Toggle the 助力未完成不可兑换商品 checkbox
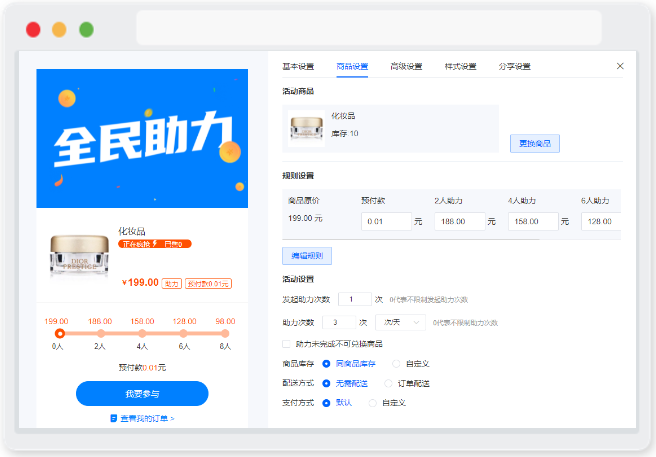The width and height of the screenshot is (656, 457). coord(286,344)
